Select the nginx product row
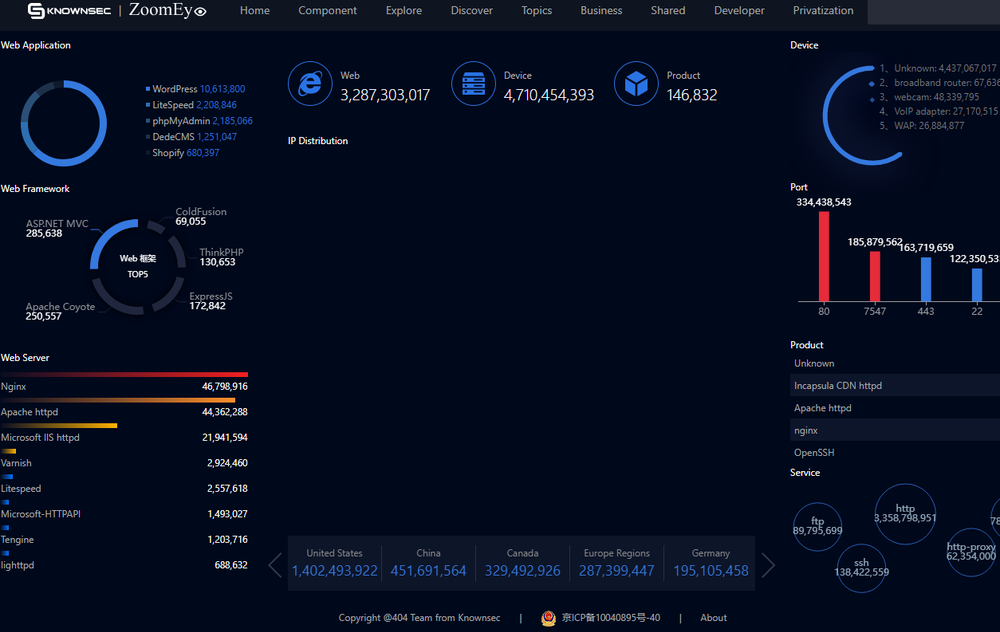1000x632 pixels. pyautogui.click(x=895, y=430)
